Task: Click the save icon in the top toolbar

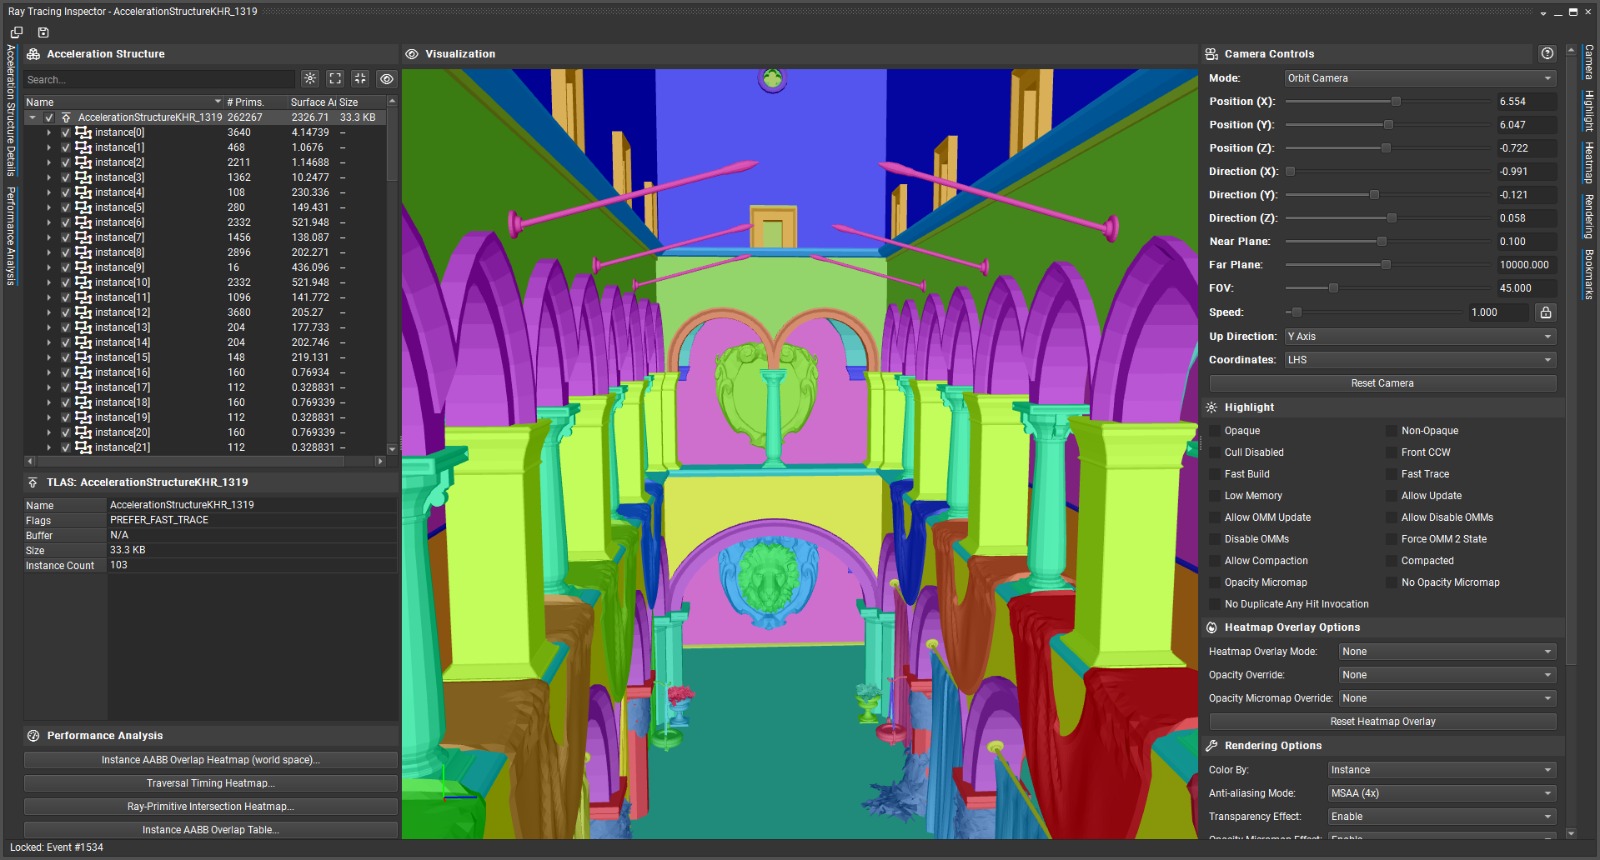Action: coord(43,33)
